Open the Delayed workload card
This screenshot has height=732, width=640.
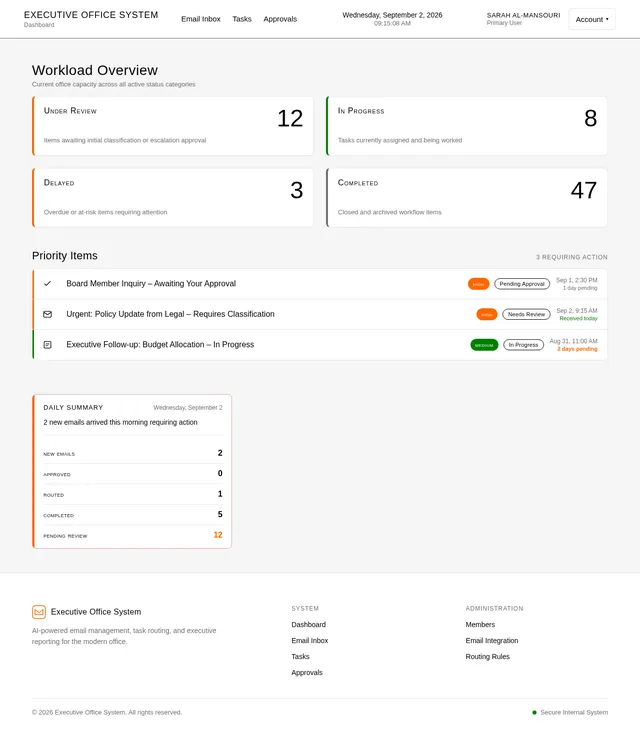click(x=173, y=198)
